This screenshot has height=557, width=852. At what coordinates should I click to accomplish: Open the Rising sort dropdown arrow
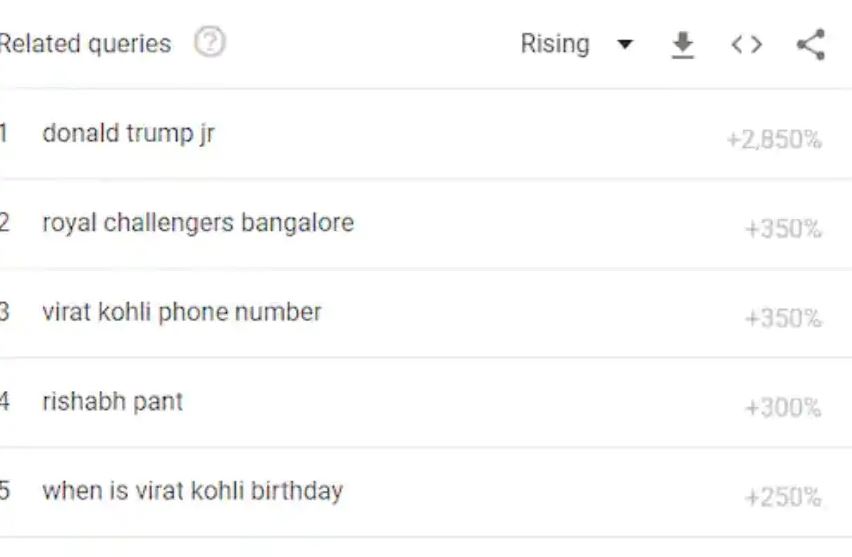pos(625,45)
